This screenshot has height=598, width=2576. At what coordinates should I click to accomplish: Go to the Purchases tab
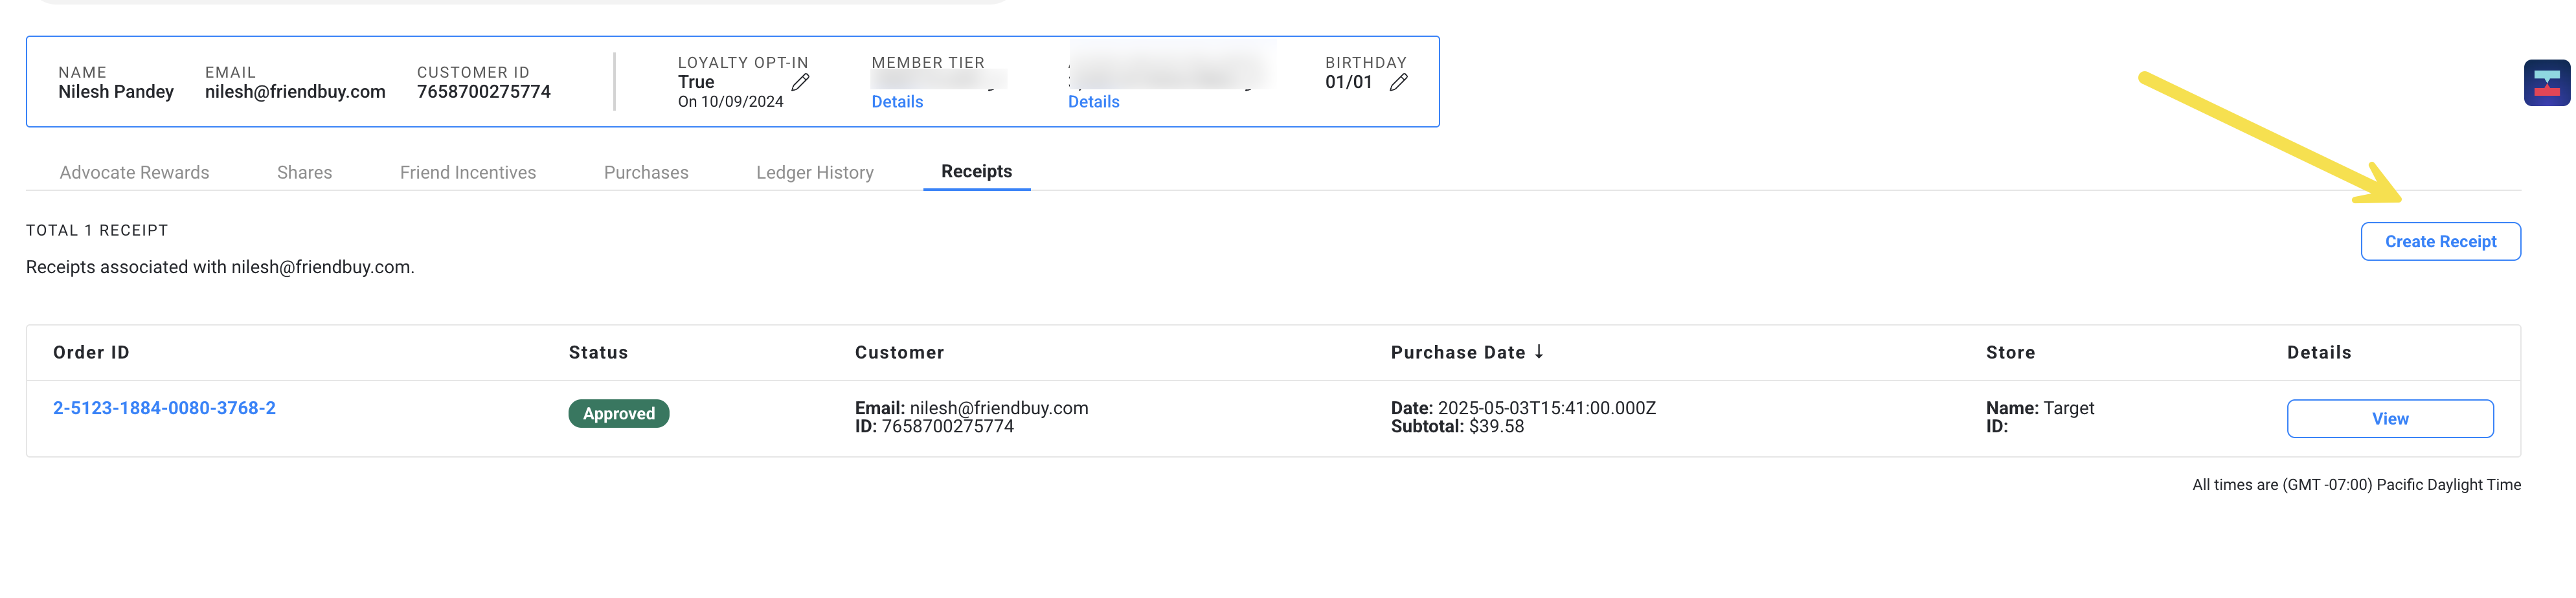tap(646, 172)
